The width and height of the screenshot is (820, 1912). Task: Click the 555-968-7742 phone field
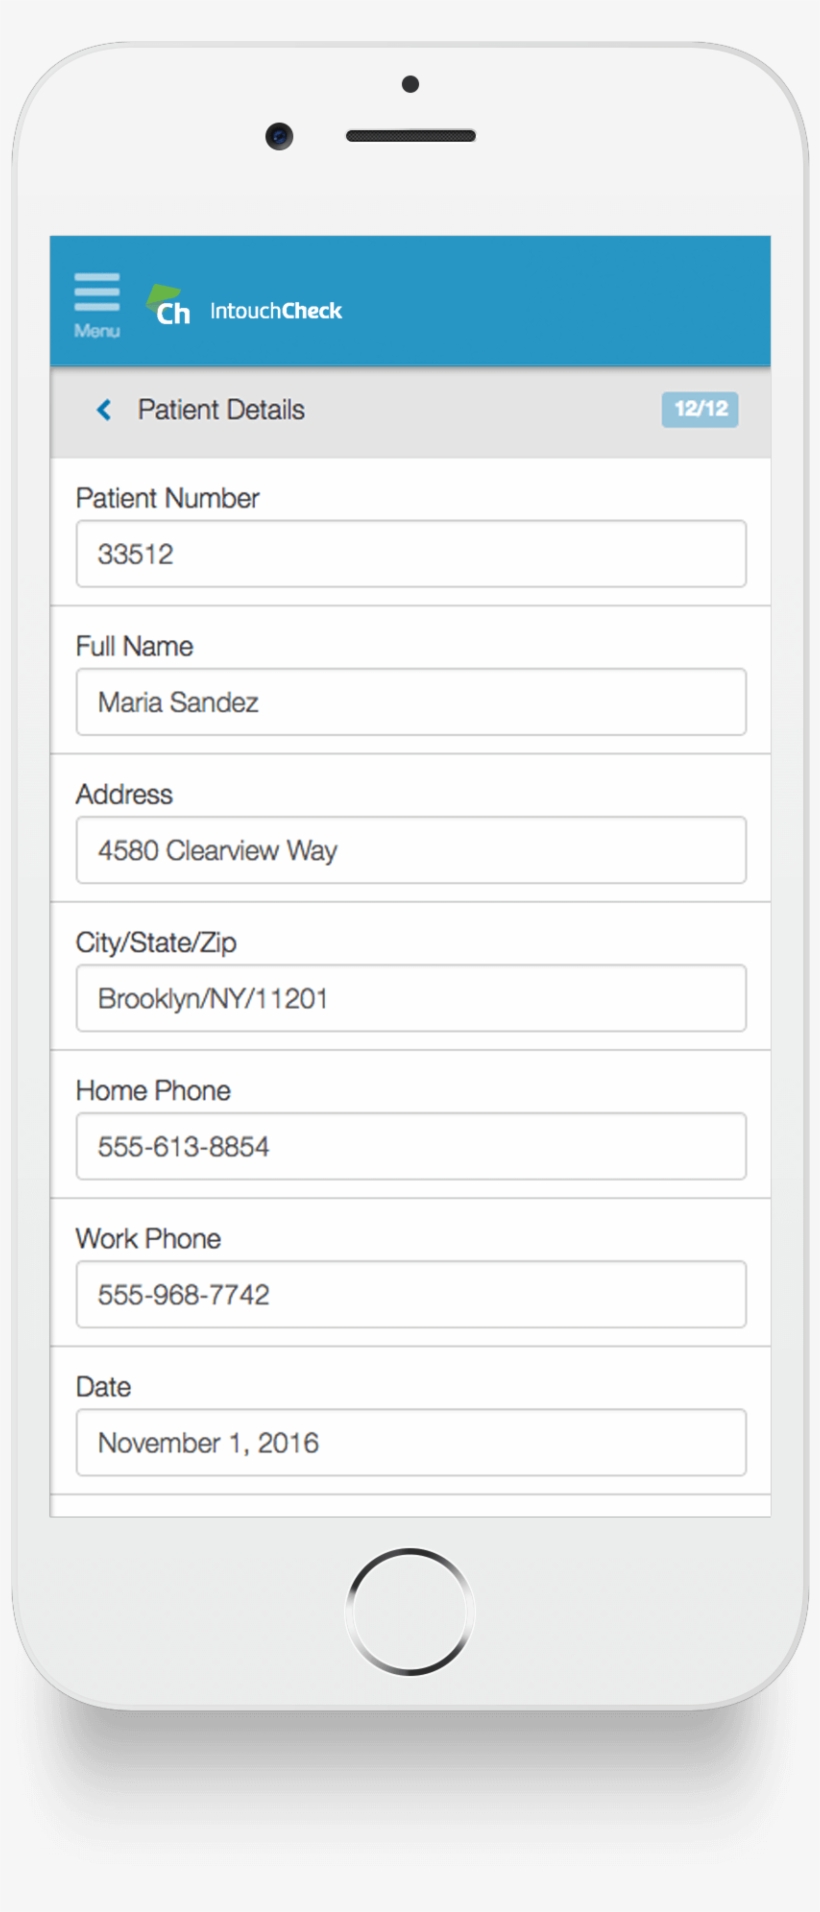coord(411,1294)
